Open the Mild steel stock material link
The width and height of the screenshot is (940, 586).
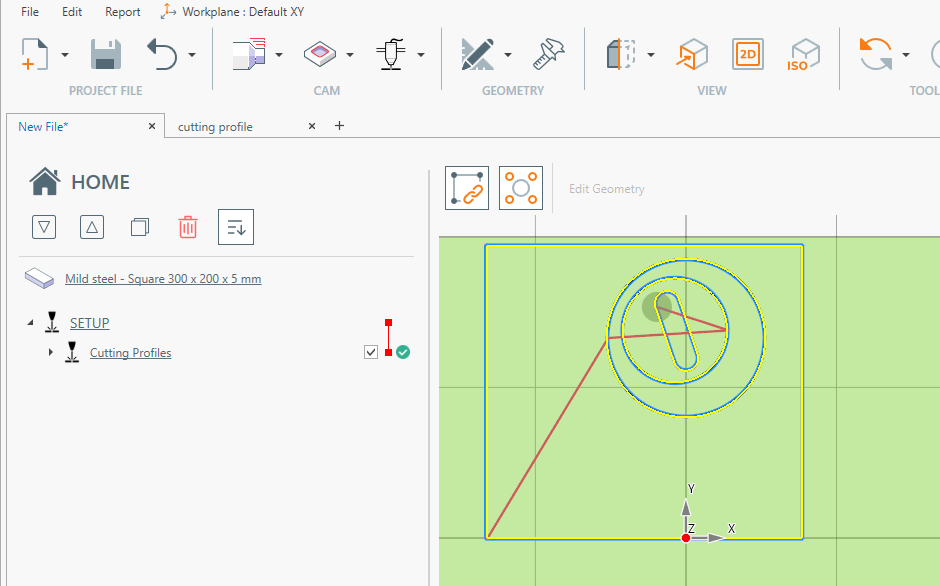click(x=163, y=279)
